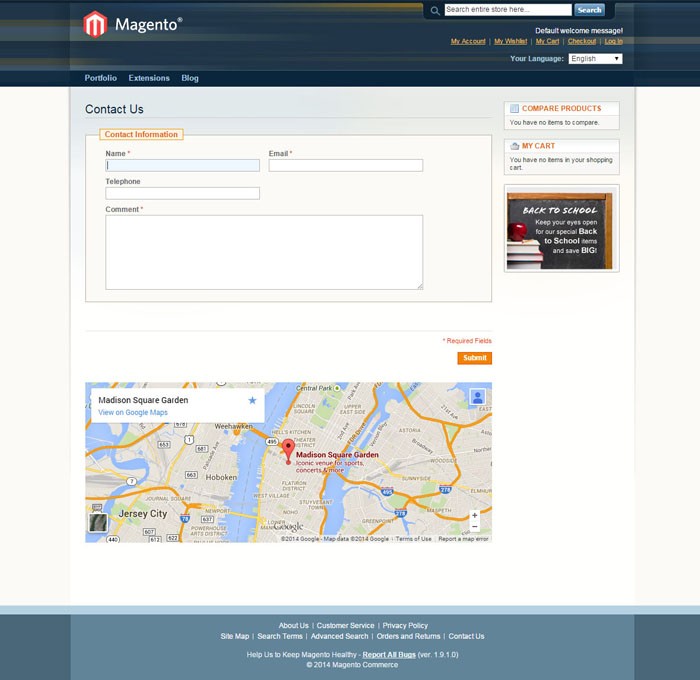Click the 'Contact Us' page heading
This screenshot has height=680, width=700.
(114, 109)
